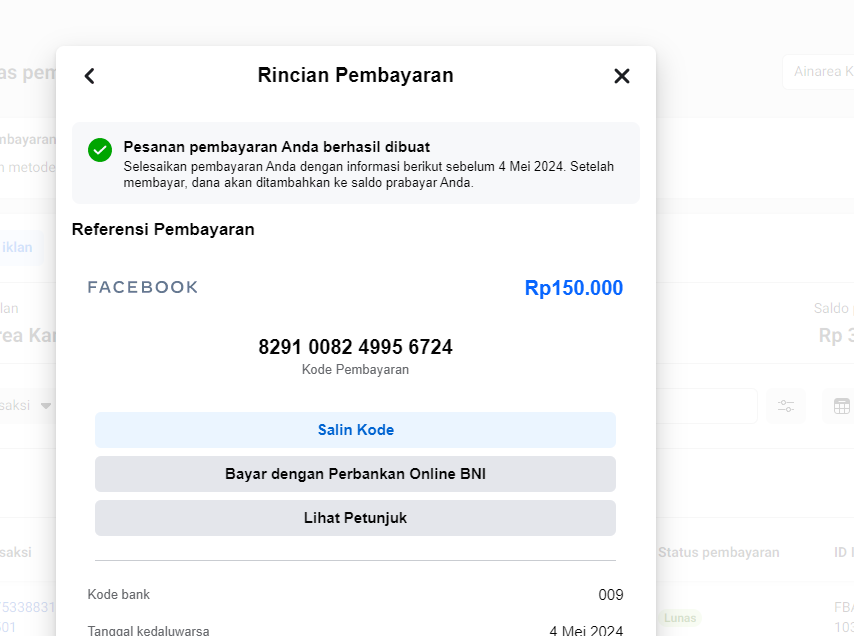Open the transaction ID link
Screen dimensions: 854x636
[28, 607]
